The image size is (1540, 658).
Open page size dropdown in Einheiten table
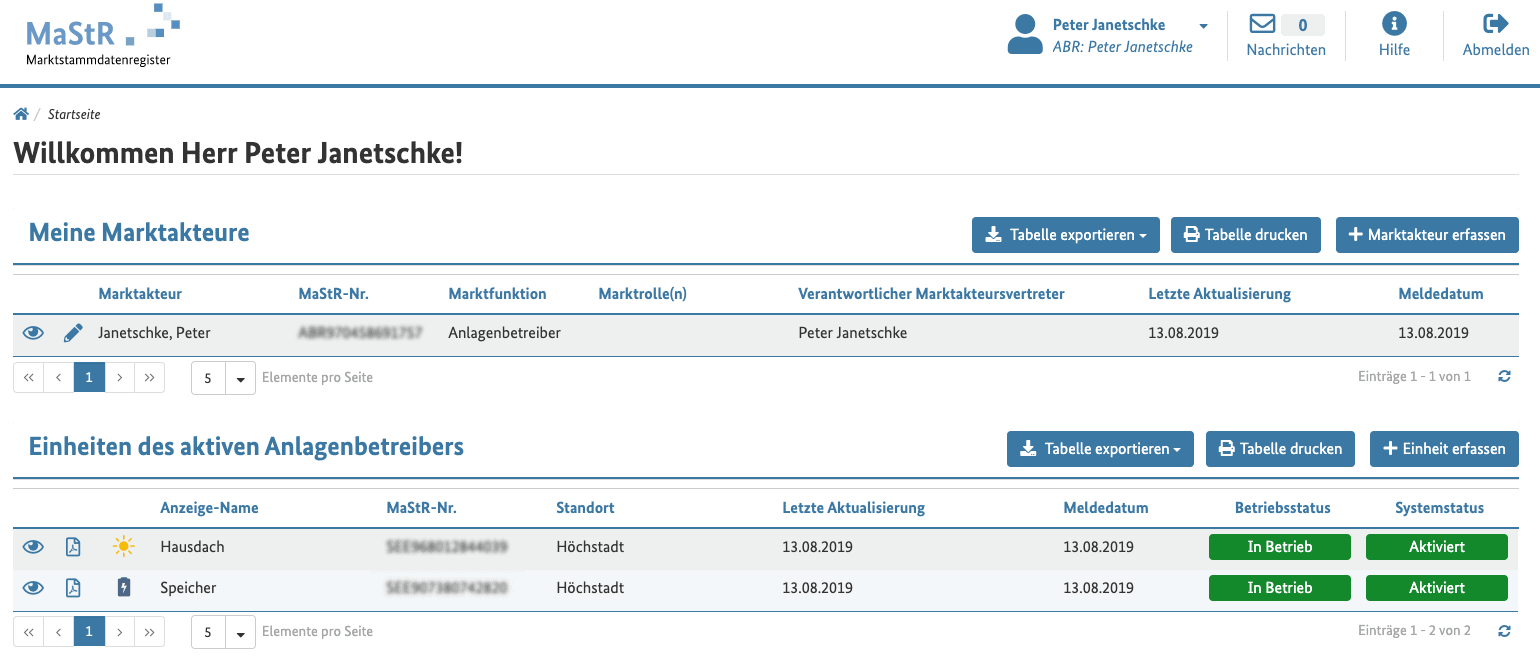click(240, 633)
